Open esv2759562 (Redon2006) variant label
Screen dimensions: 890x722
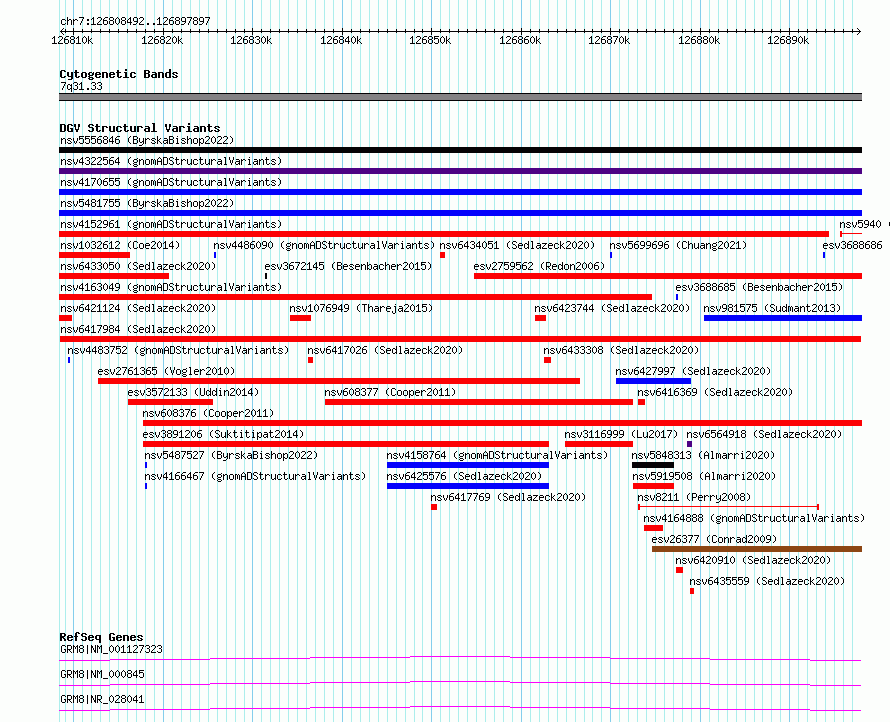pyautogui.click(x=539, y=266)
